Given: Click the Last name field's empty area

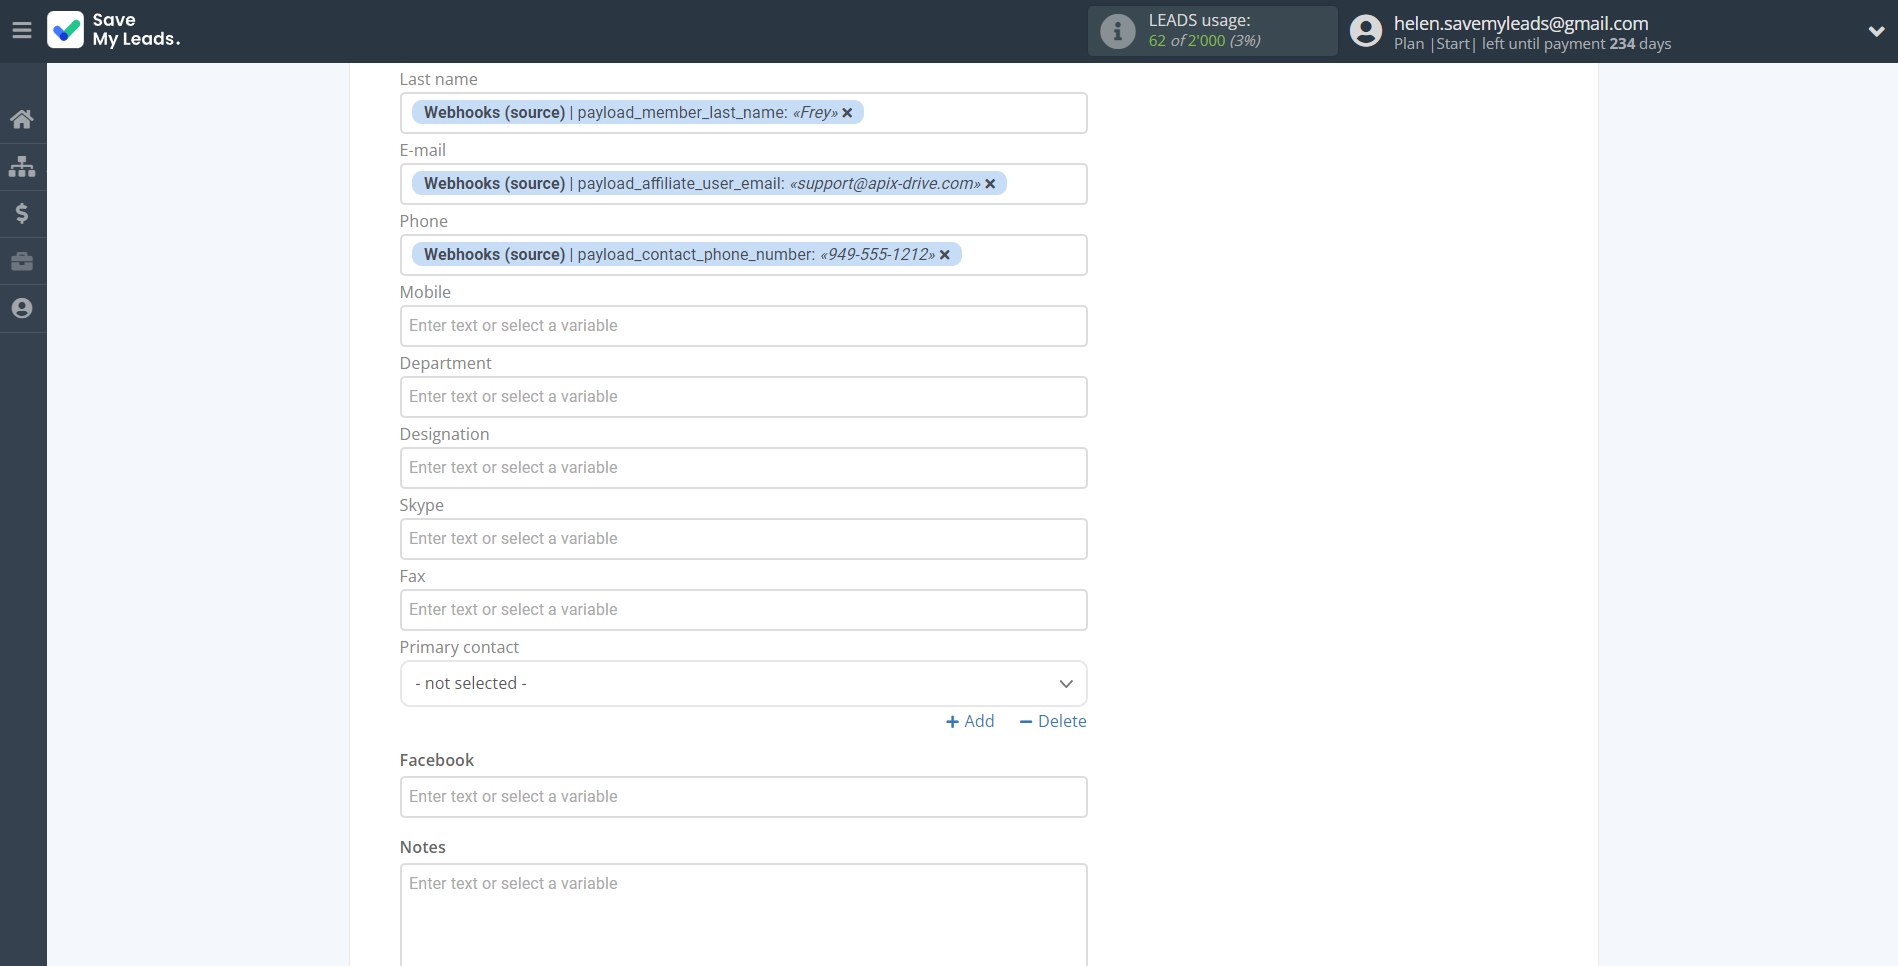Looking at the screenshot, I should point(975,113).
